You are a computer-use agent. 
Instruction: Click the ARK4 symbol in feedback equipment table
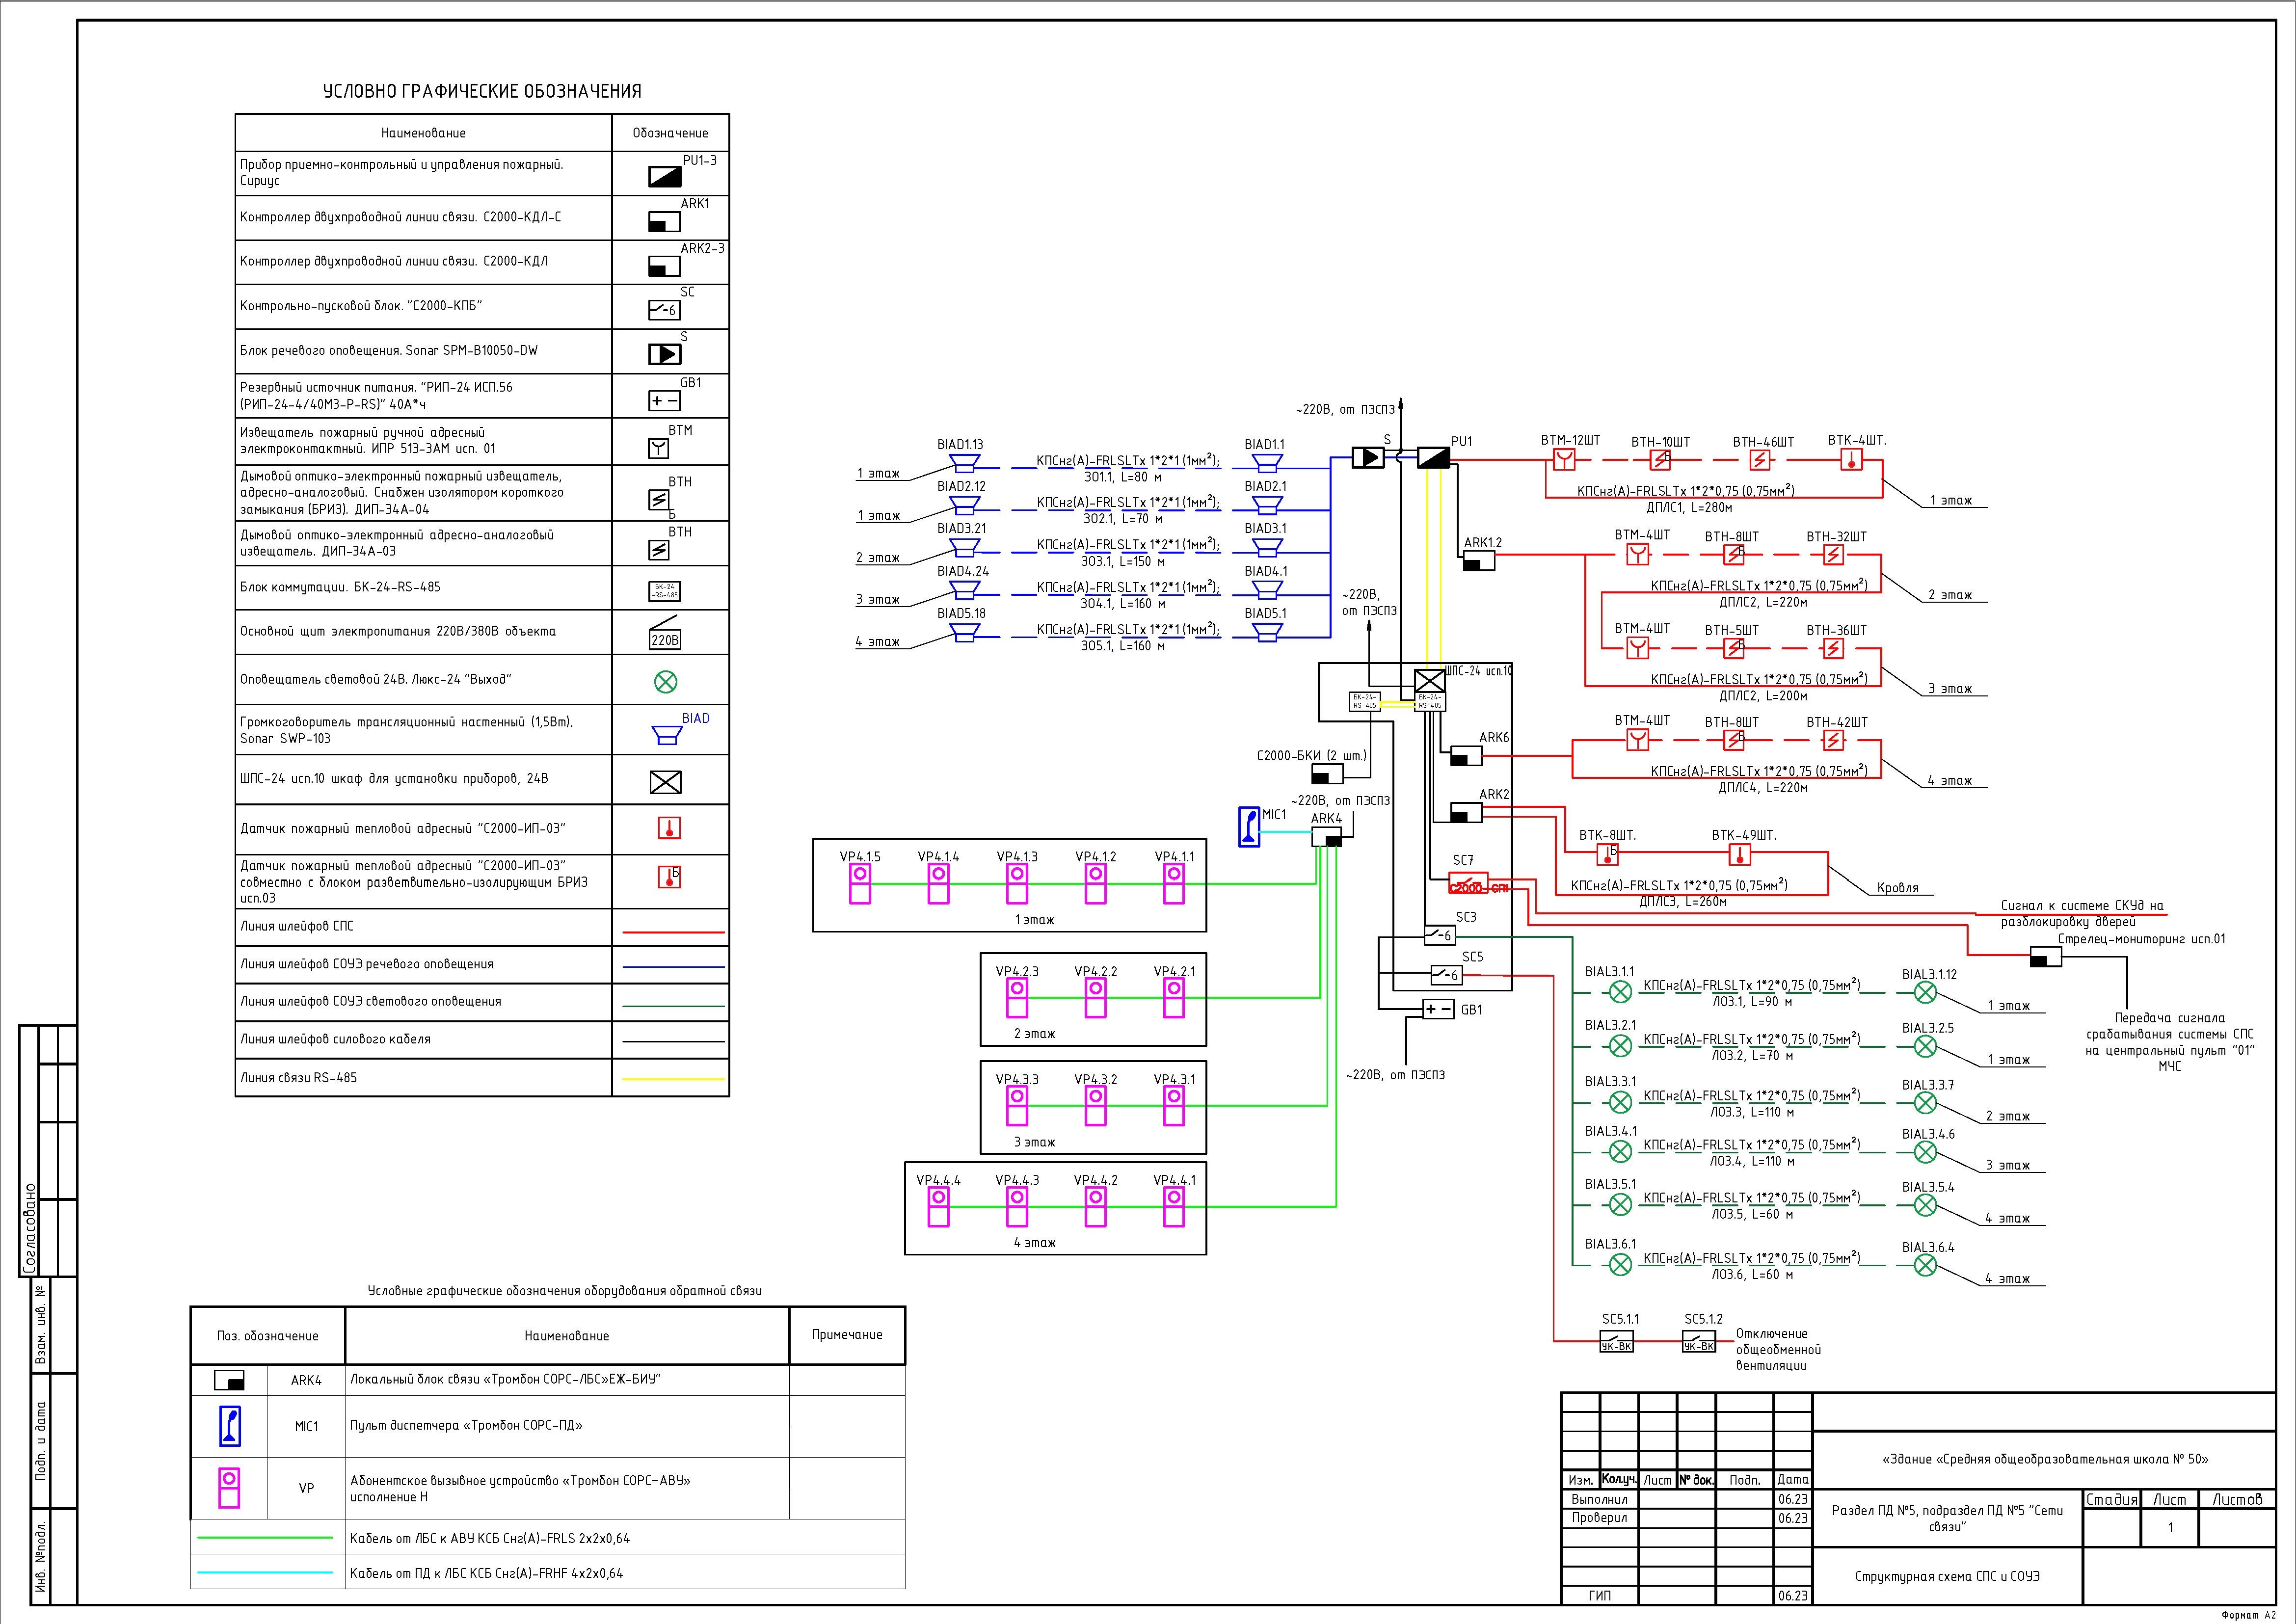coord(230,1380)
